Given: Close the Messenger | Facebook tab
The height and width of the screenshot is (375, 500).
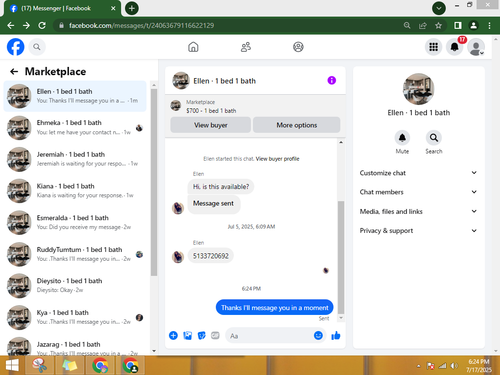Looking at the screenshot, I should [113, 8].
